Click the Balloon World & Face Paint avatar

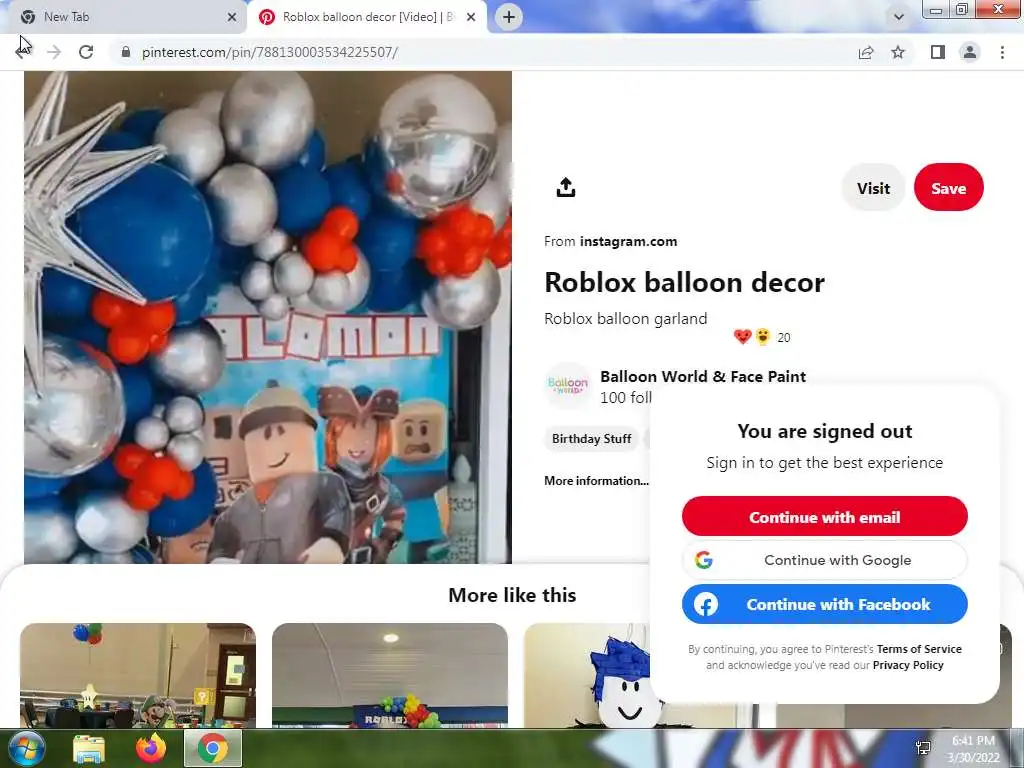point(568,385)
